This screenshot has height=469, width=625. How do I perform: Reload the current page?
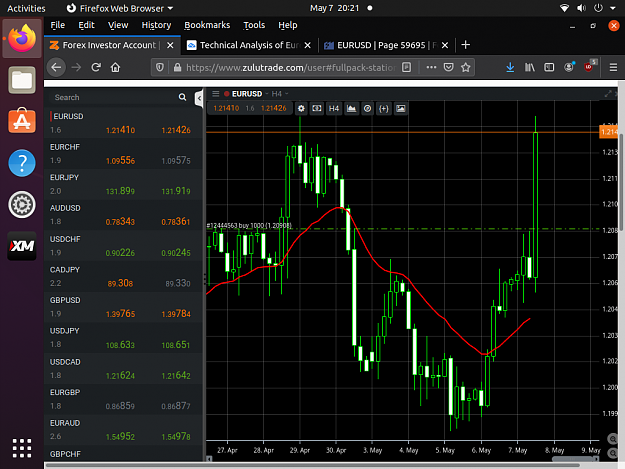click(x=96, y=67)
